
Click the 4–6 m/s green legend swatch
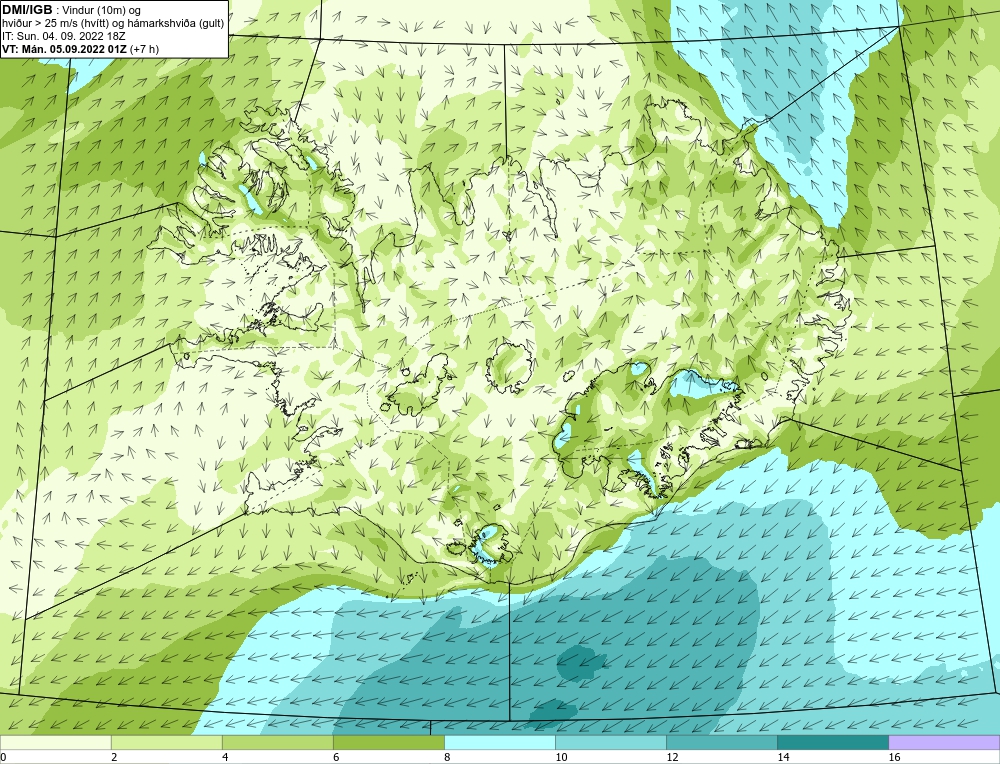(277, 742)
